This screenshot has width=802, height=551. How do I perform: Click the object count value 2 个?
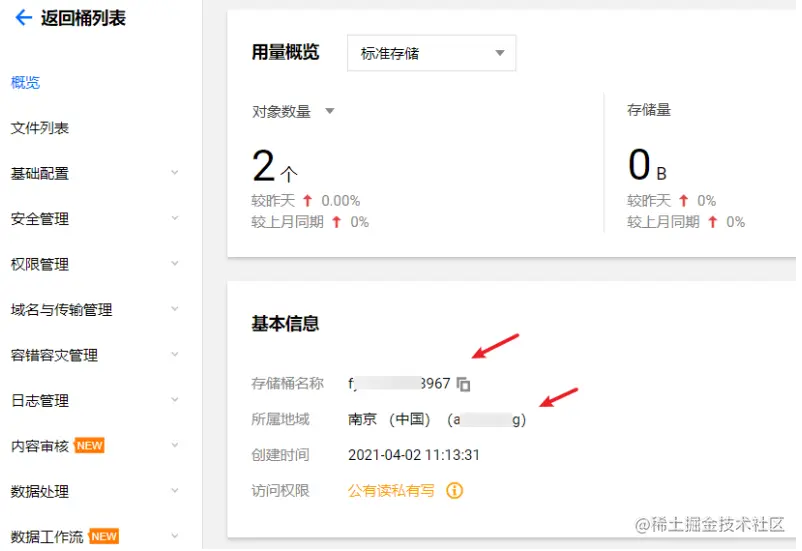275,166
